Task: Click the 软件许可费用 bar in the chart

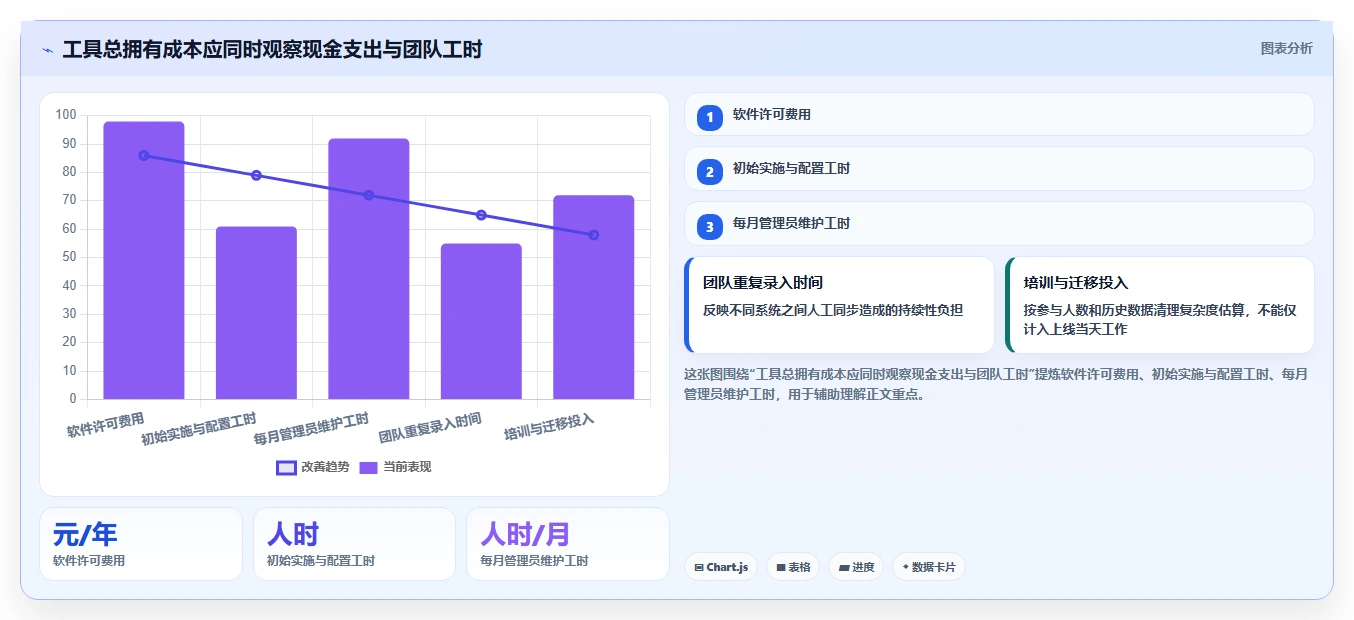Action: tap(144, 260)
